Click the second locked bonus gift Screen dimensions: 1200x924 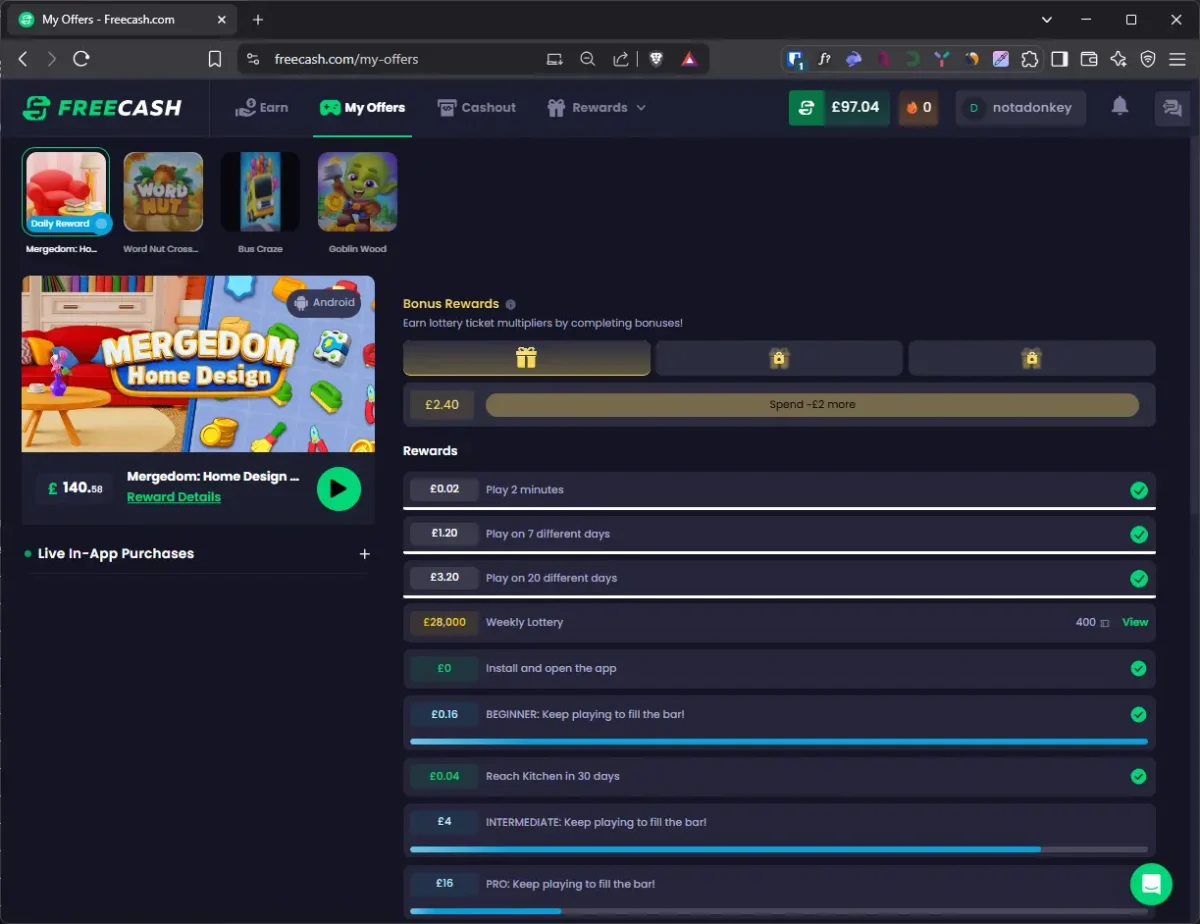pyautogui.click(x=779, y=358)
